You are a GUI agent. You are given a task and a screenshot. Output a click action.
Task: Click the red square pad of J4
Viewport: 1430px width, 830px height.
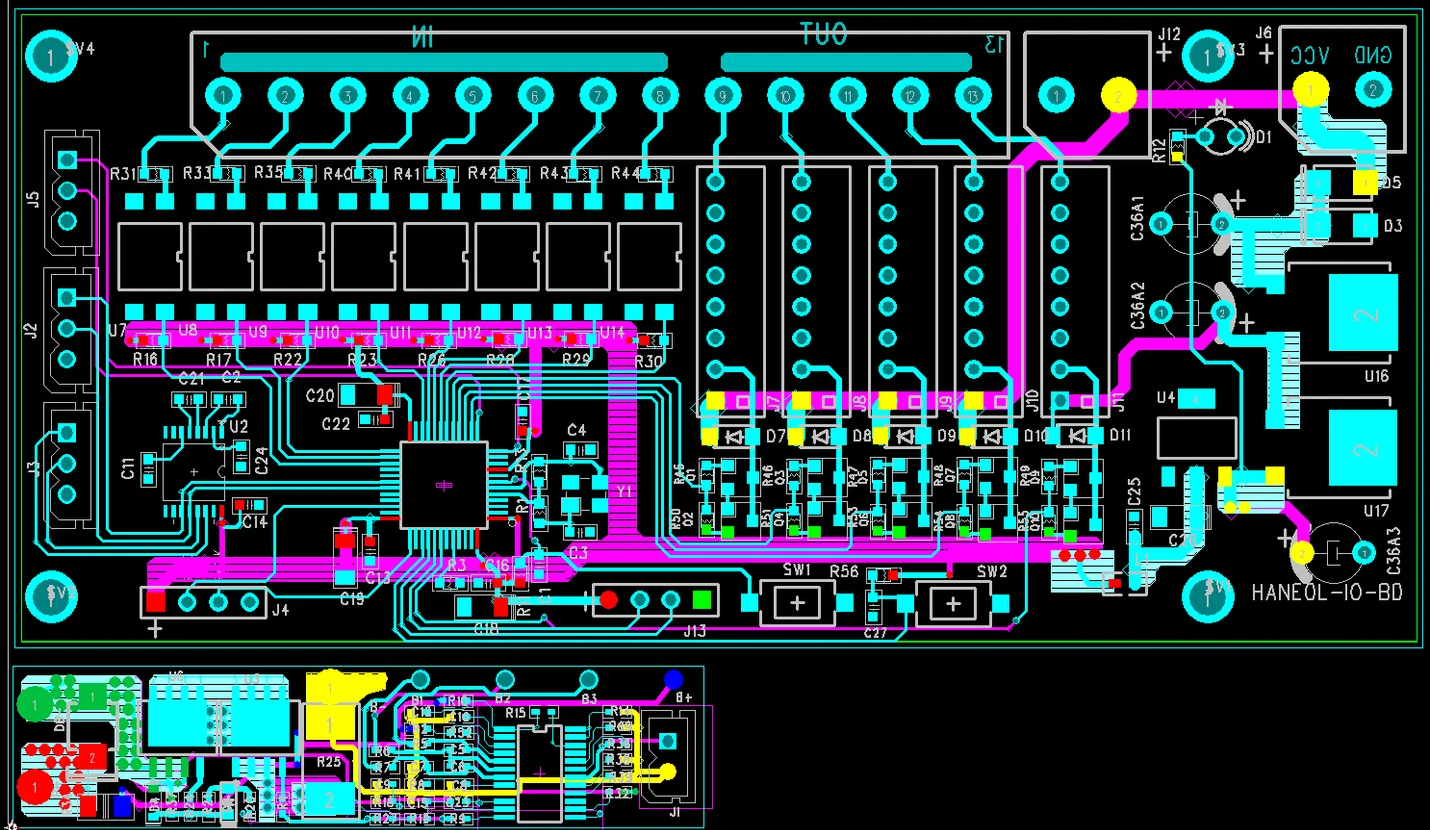click(155, 602)
